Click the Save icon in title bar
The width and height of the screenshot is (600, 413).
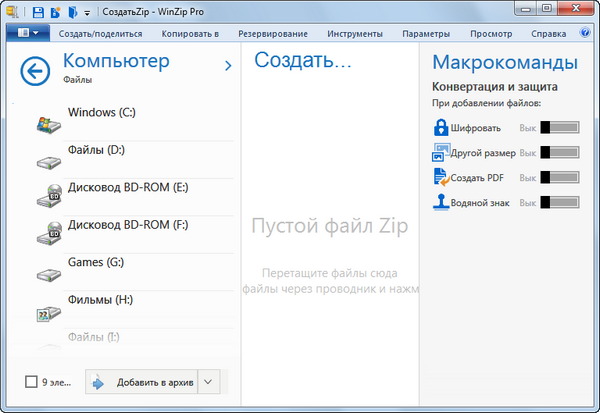coord(38,12)
